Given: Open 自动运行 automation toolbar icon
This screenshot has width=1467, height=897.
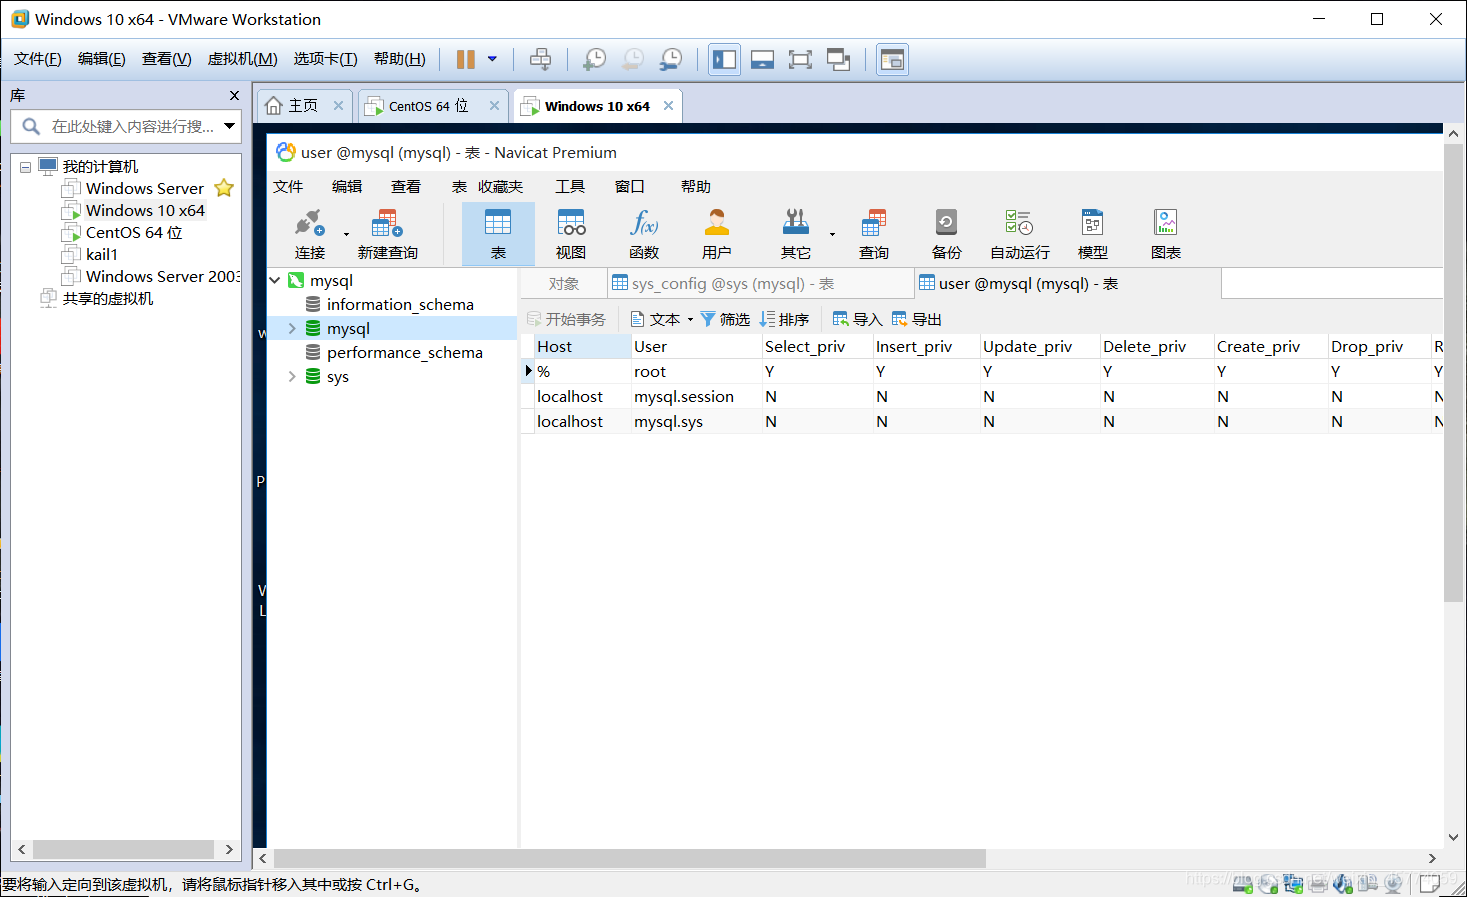Looking at the screenshot, I should (1019, 222).
